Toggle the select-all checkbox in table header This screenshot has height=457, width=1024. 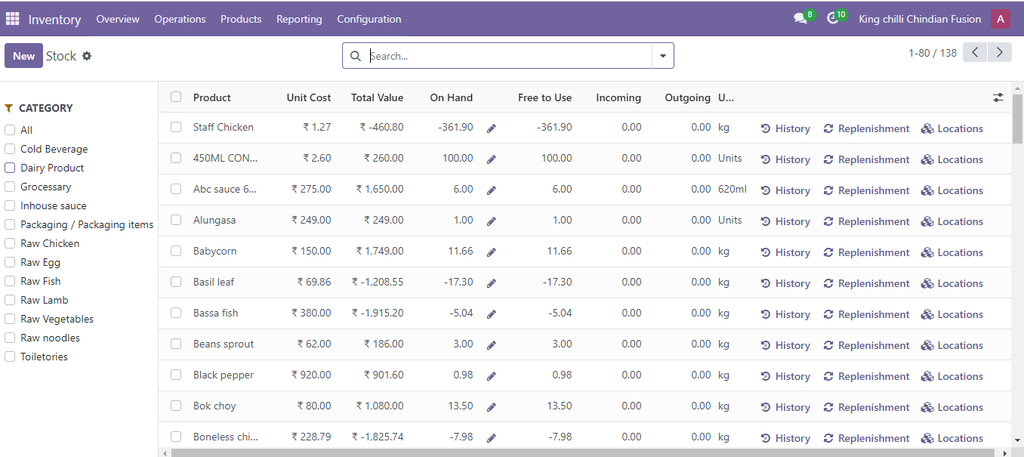pos(176,97)
